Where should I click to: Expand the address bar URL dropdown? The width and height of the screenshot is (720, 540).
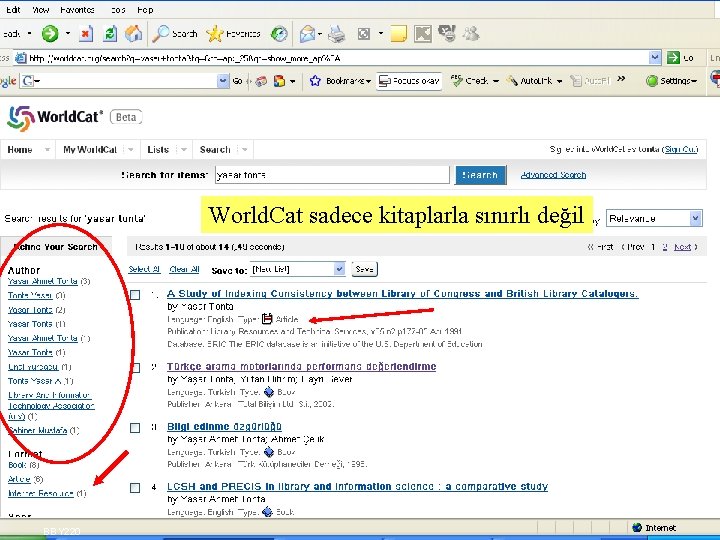pos(655,58)
